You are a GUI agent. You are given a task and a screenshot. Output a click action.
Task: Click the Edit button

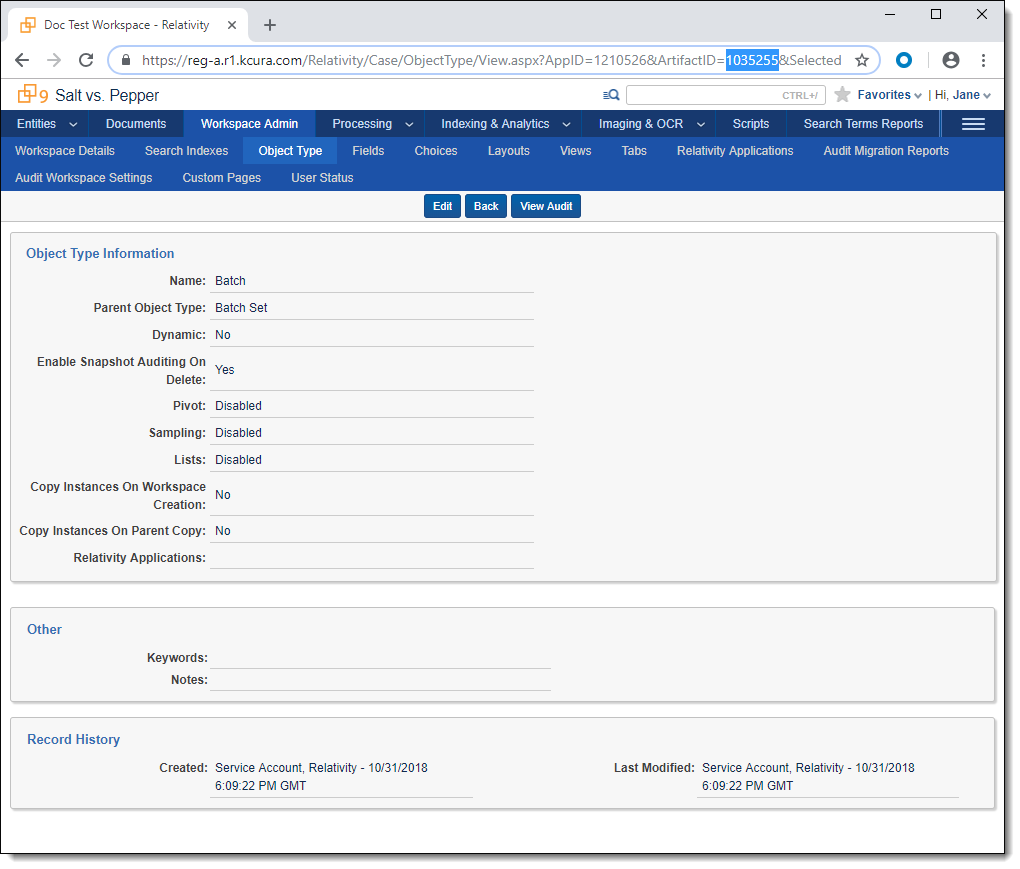(x=442, y=206)
